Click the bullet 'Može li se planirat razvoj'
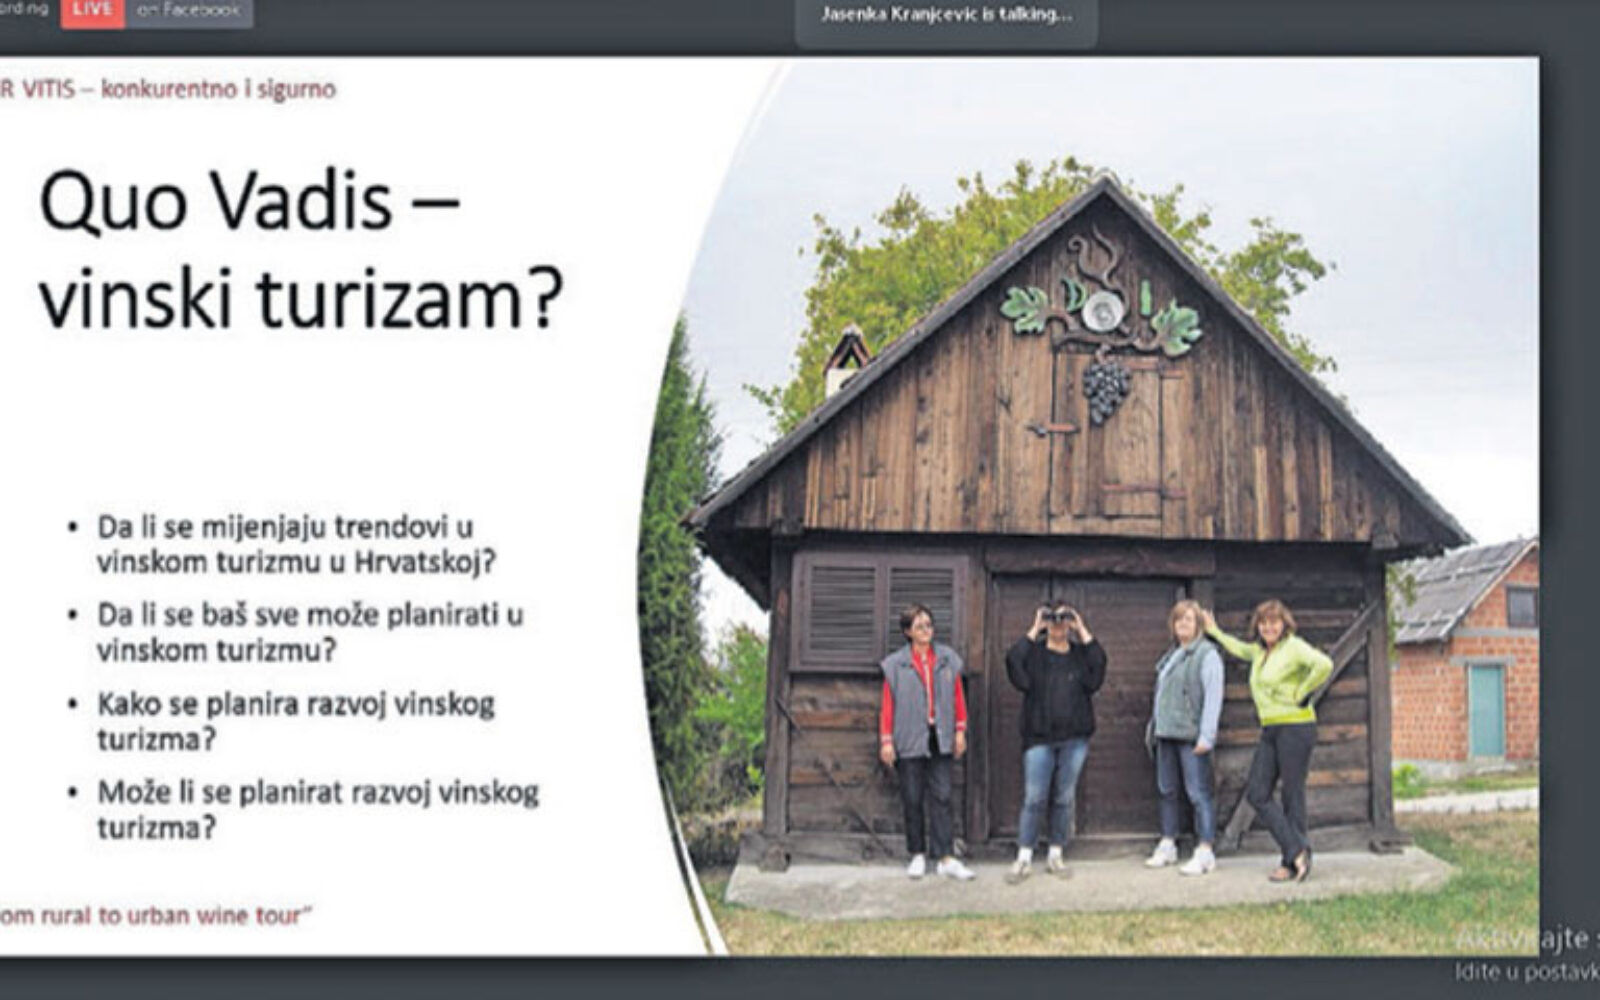Screen dimensions: 1600x1000 pyautogui.click(x=317, y=809)
